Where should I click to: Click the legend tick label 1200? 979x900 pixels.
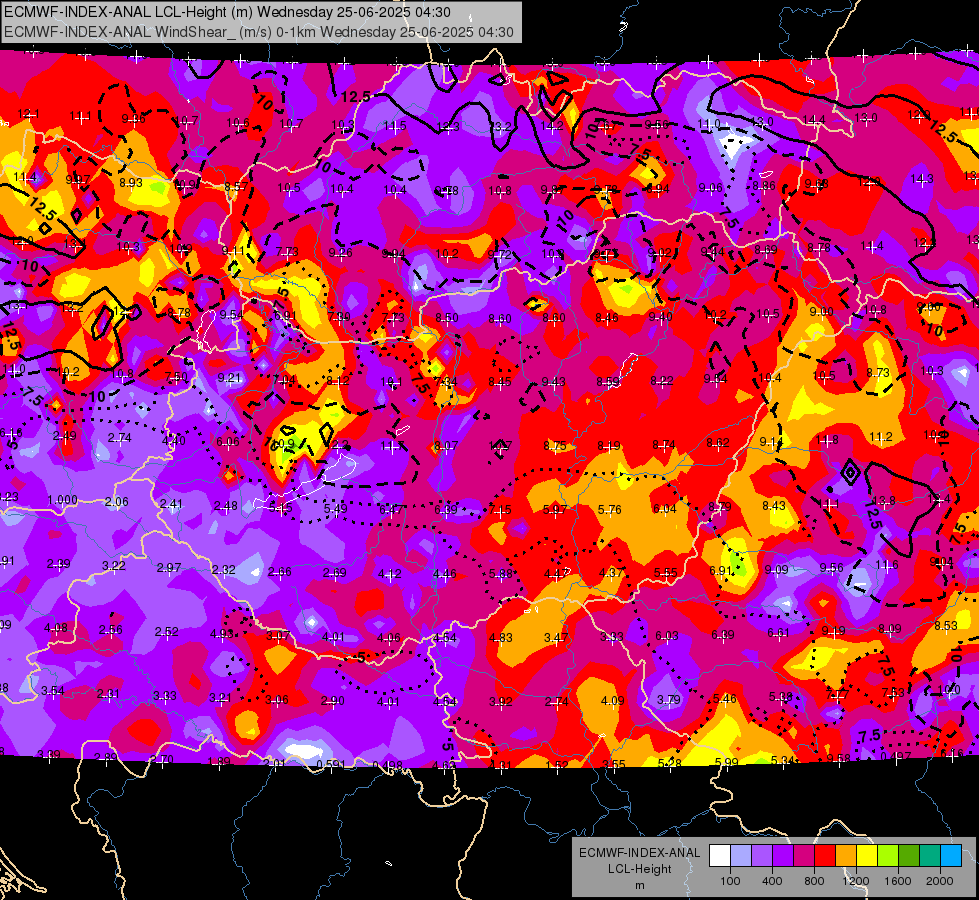[856, 881]
